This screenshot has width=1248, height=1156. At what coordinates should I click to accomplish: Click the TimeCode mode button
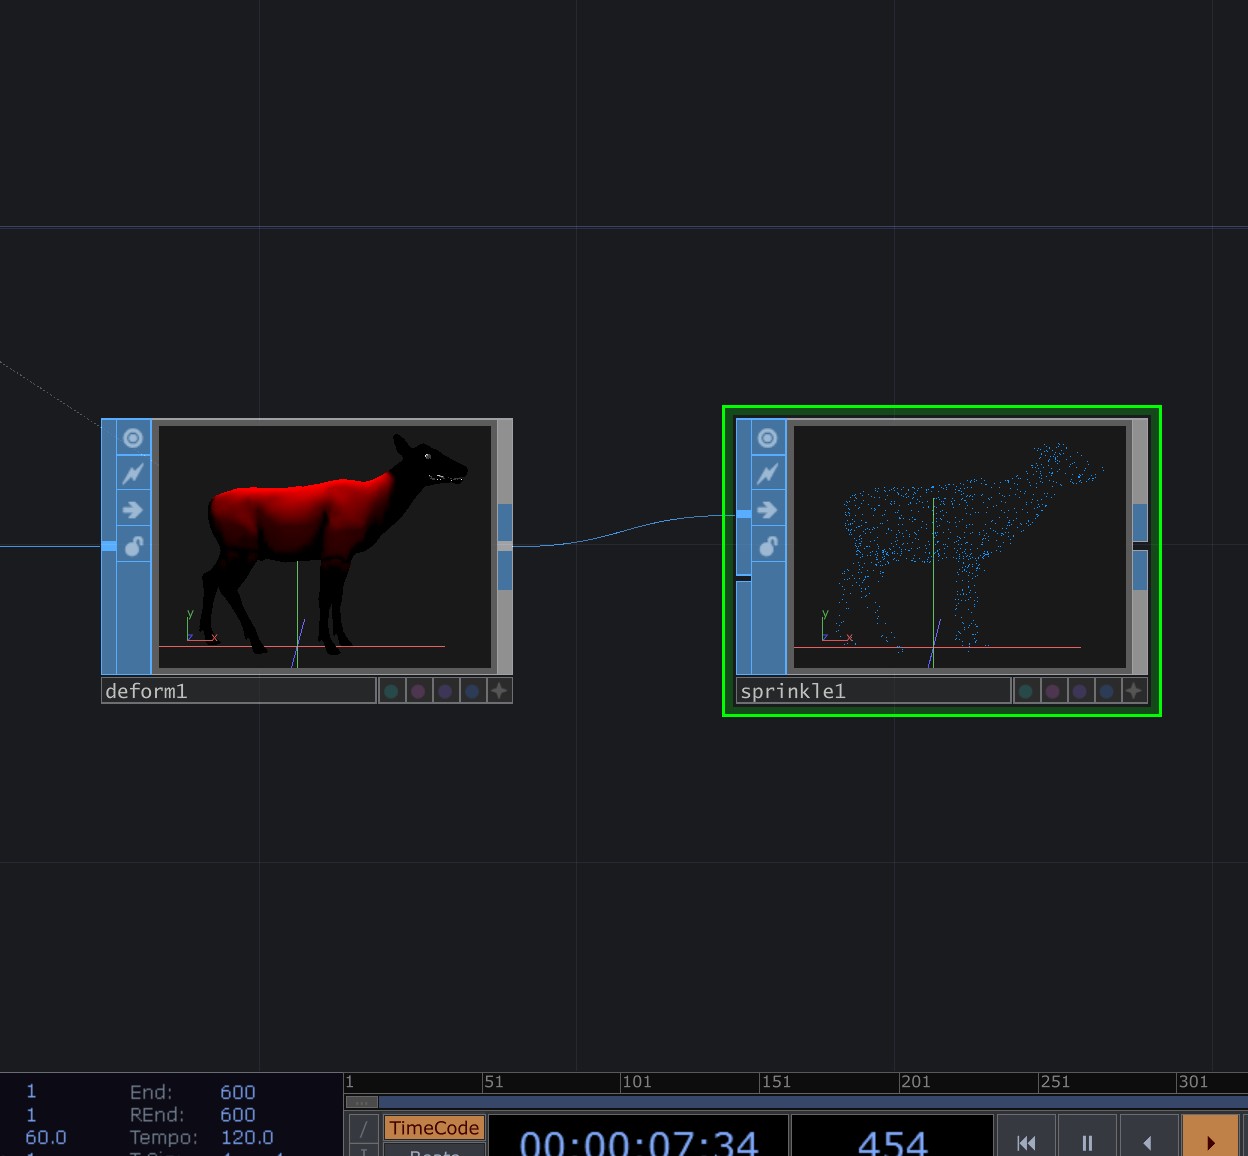click(434, 1127)
